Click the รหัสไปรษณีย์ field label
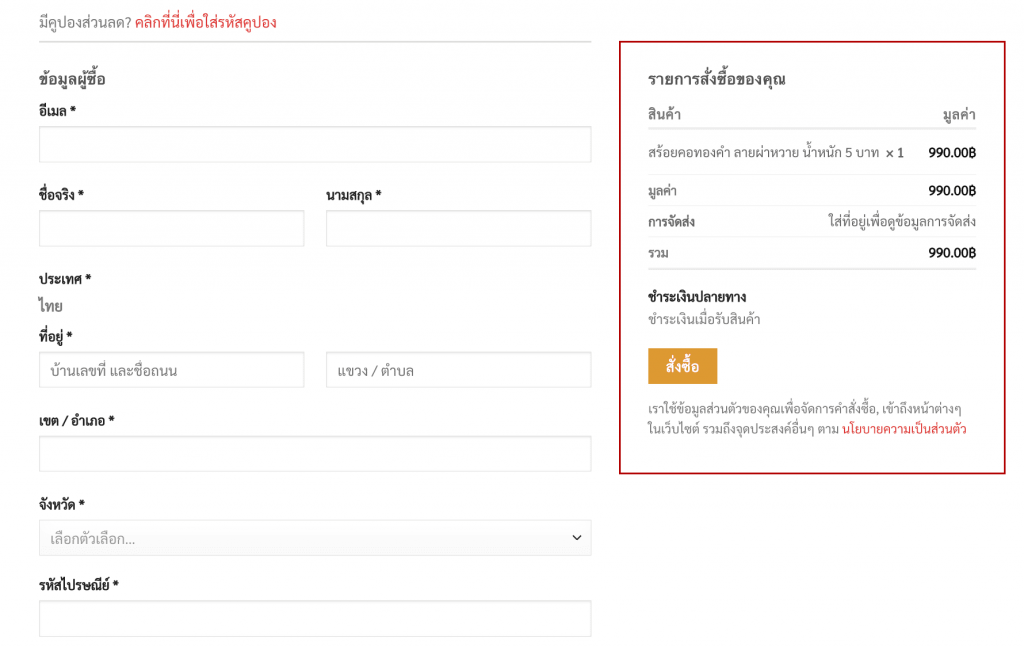The width and height of the screenshot is (1024, 647). pos(77,584)
